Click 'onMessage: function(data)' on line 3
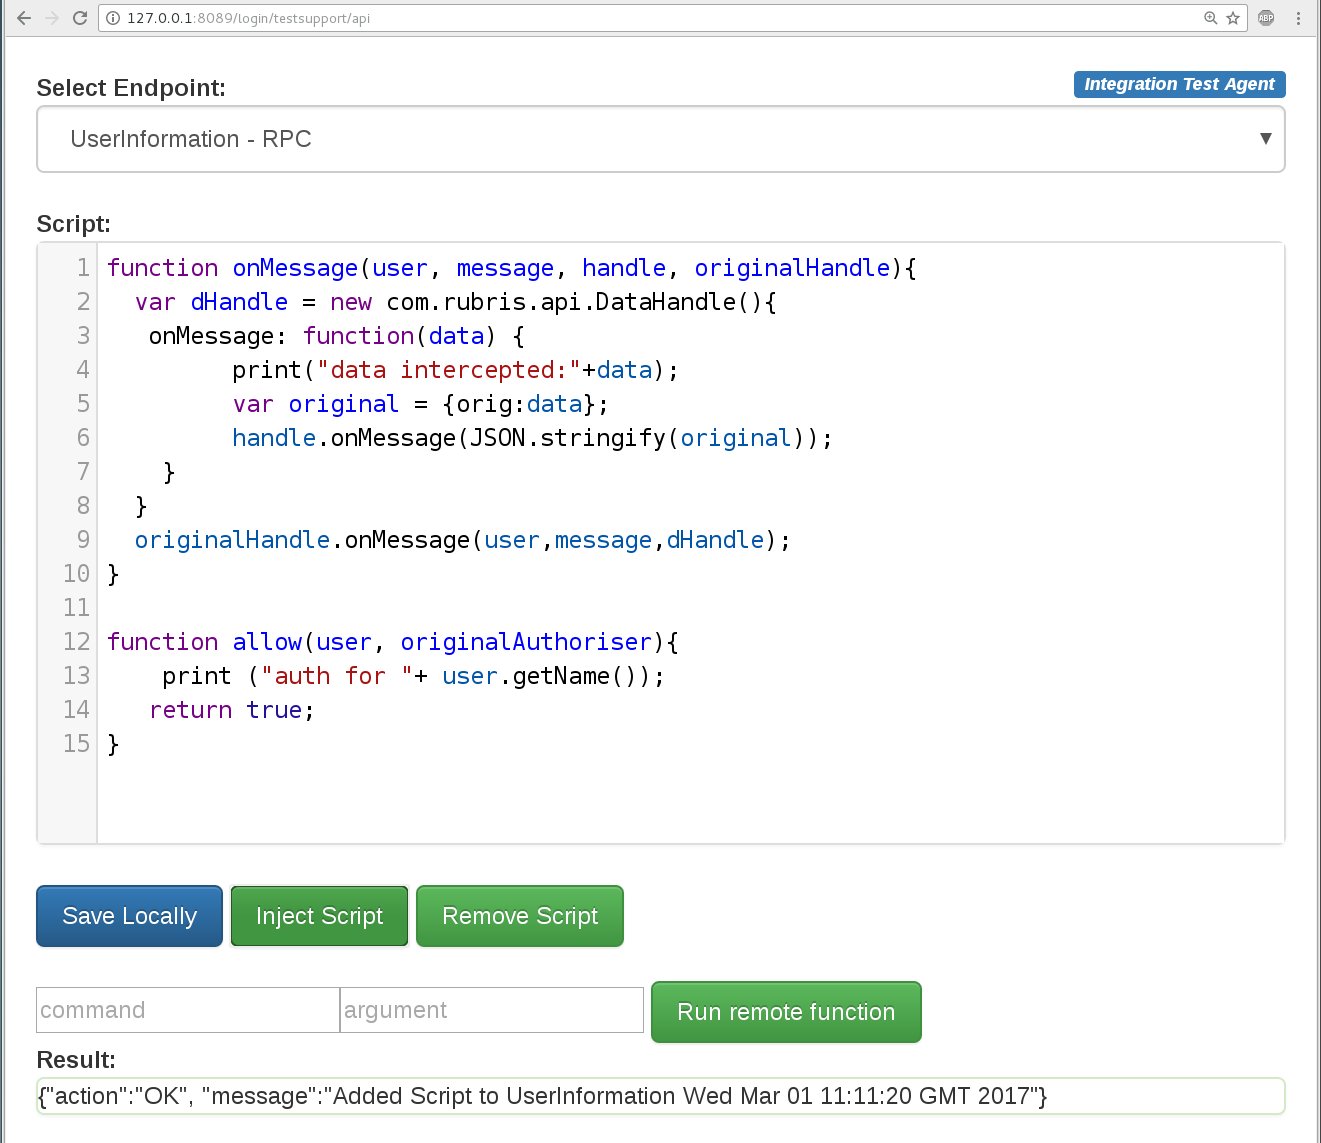 point(337,336)
